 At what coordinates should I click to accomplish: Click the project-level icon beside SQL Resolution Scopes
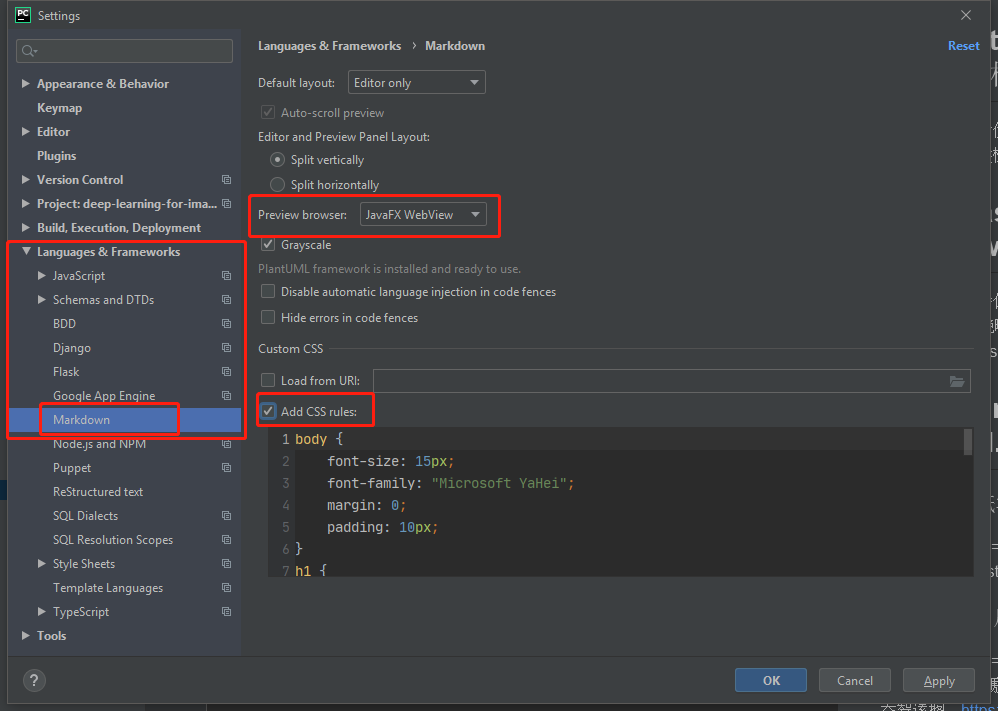(227, 540)
